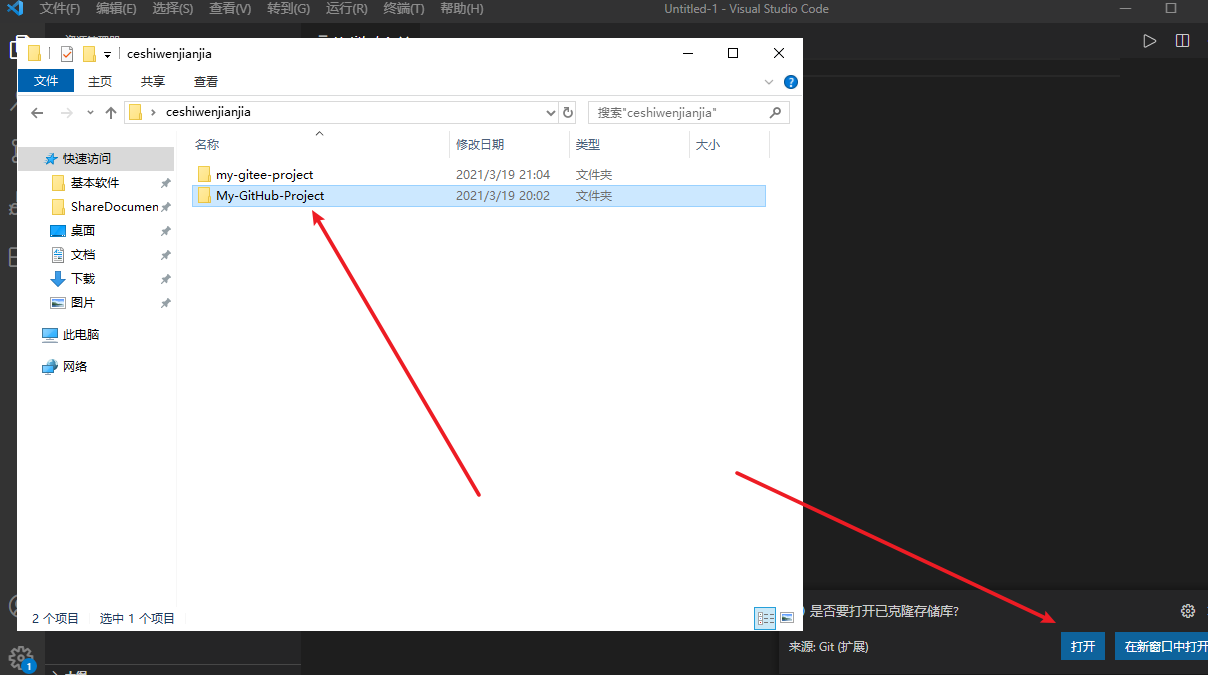Viewport: 1208px width, 675px height.
Task: Click the folder icon in Explorer title bar
Action: click(x=34, y=54)
